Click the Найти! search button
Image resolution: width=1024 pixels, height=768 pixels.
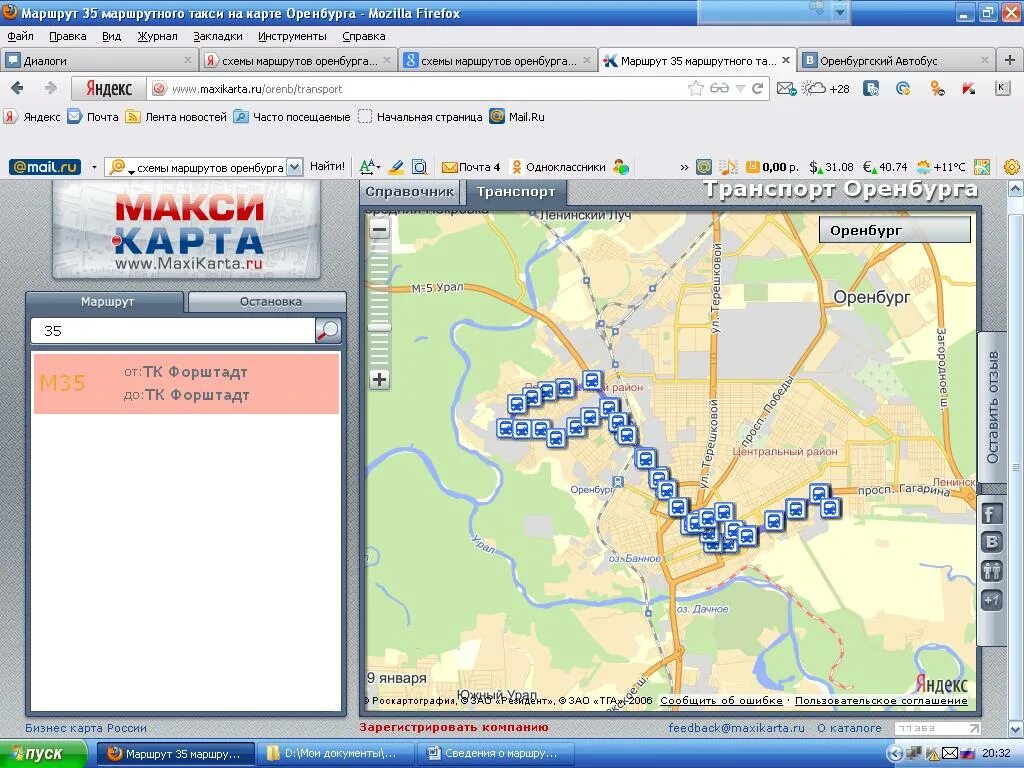pos(327,167)
